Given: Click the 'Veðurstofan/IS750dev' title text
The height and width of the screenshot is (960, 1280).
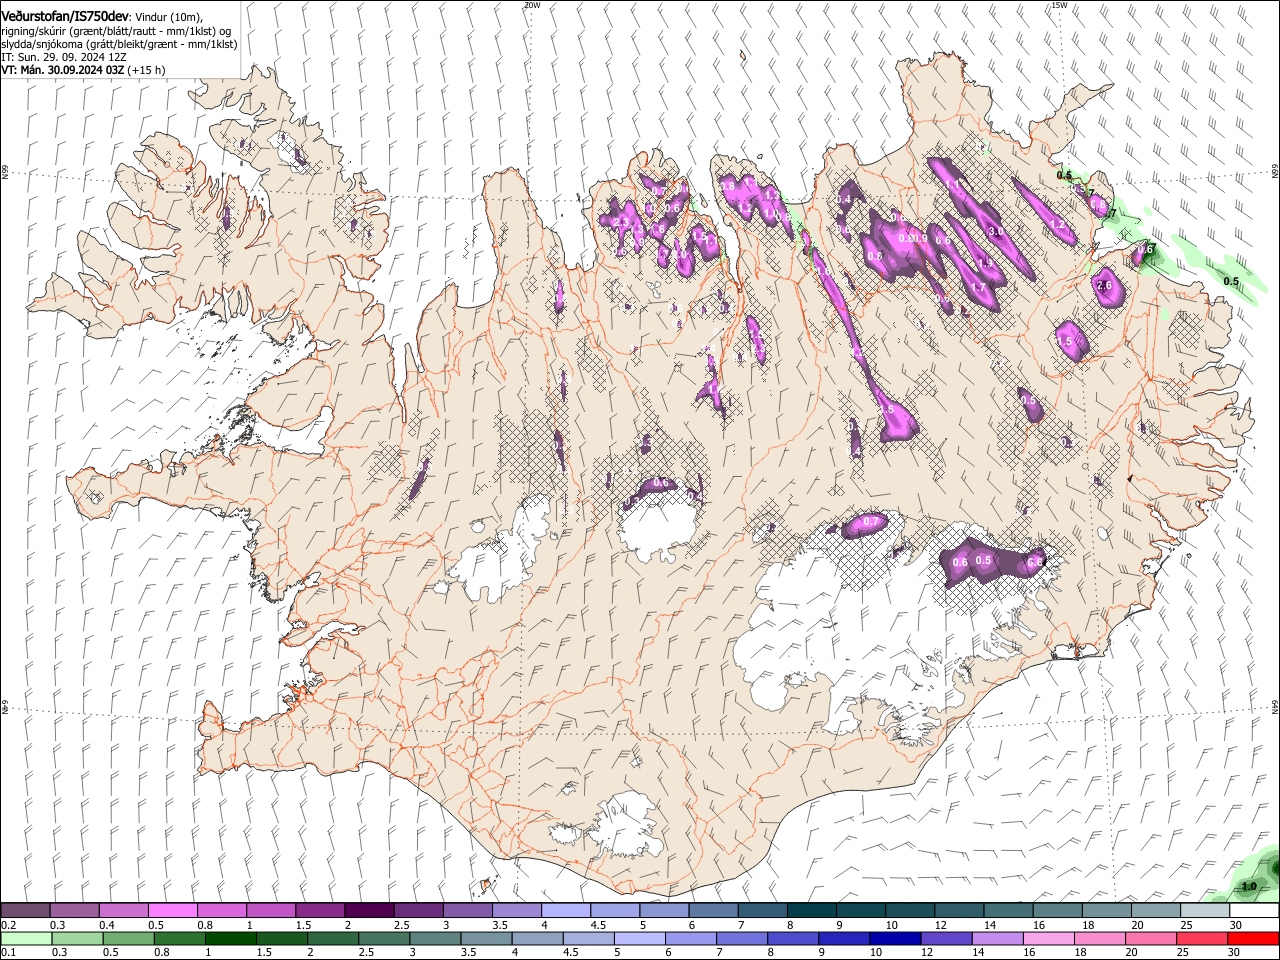Looking at the screenshot, I should tap(64, 17).
